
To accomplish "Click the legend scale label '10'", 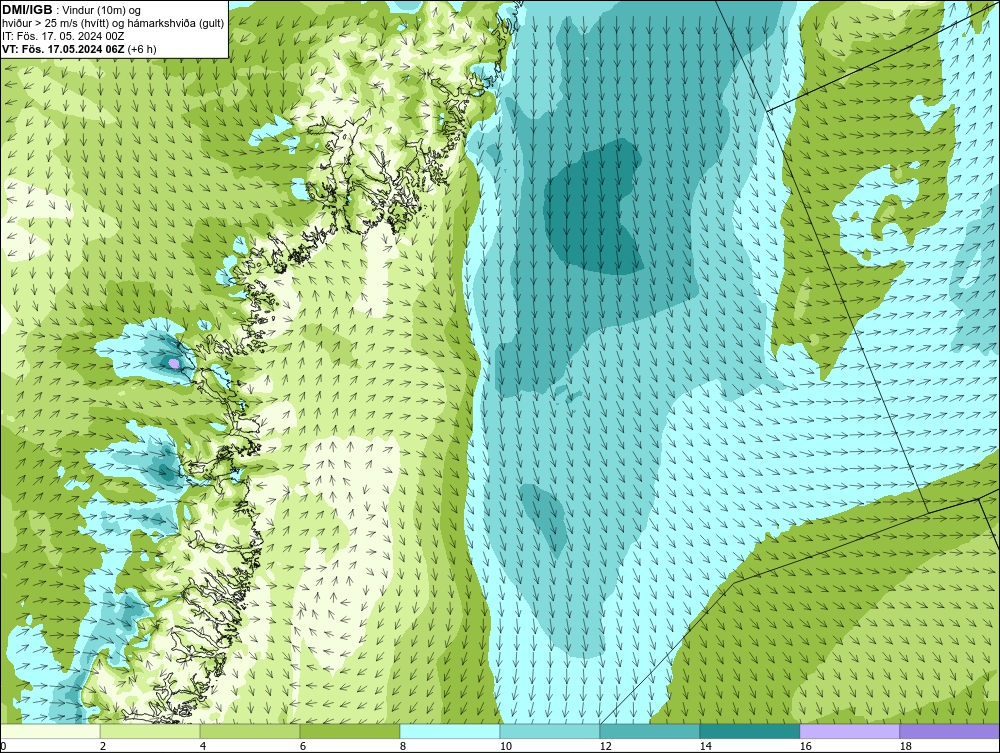I will click(505, 746).
